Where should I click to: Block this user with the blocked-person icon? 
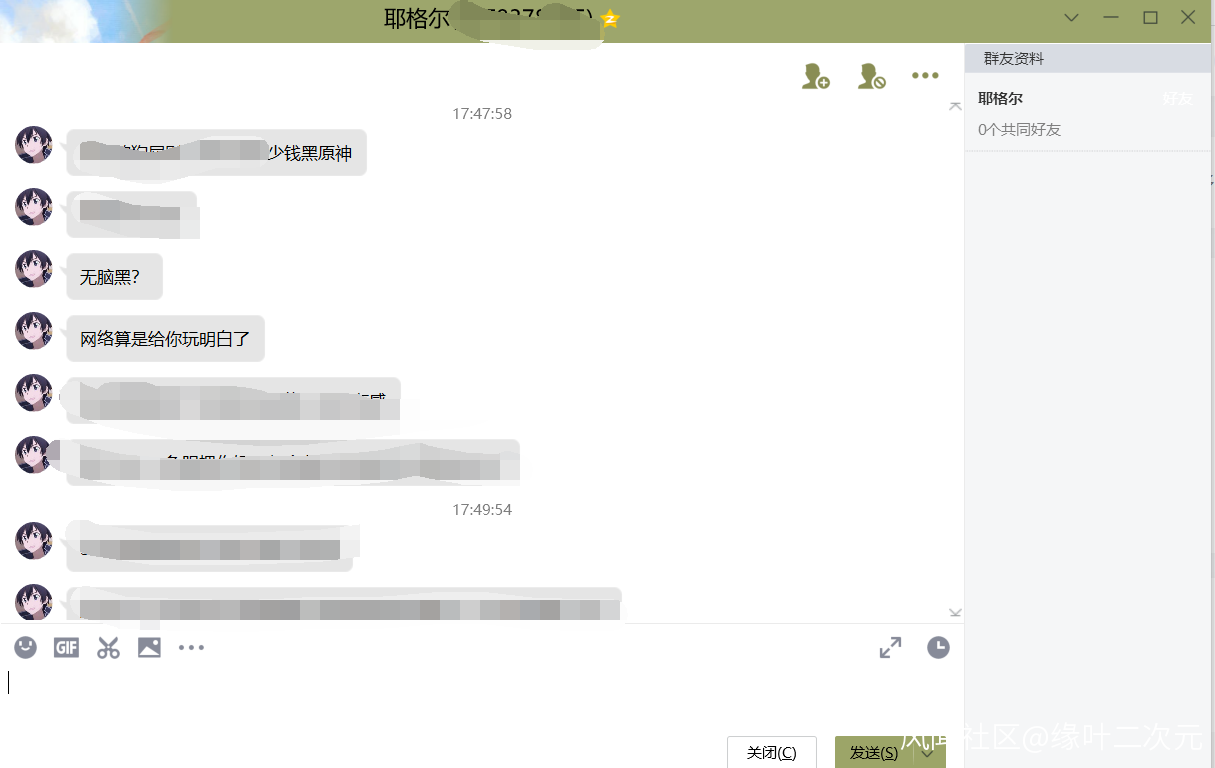(872, 76)
